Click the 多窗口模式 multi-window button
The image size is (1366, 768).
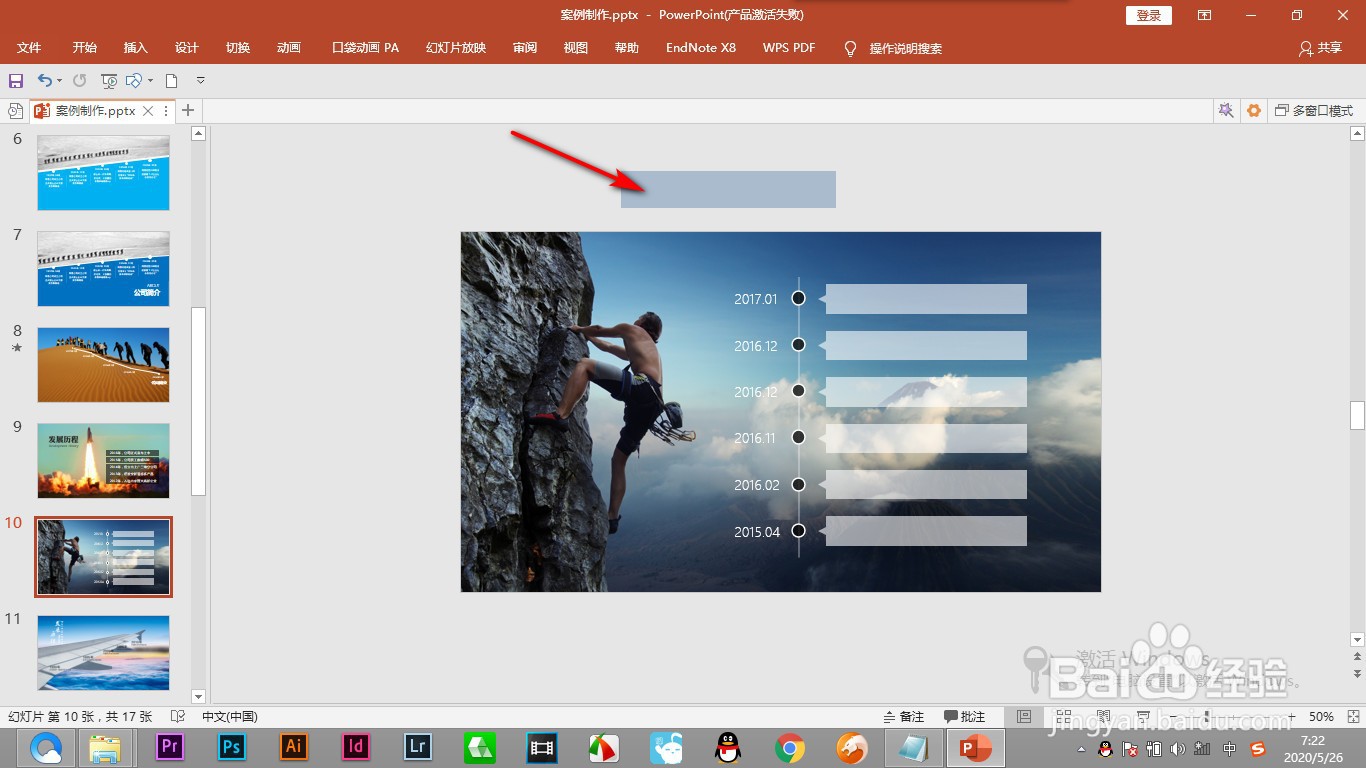1314,111
